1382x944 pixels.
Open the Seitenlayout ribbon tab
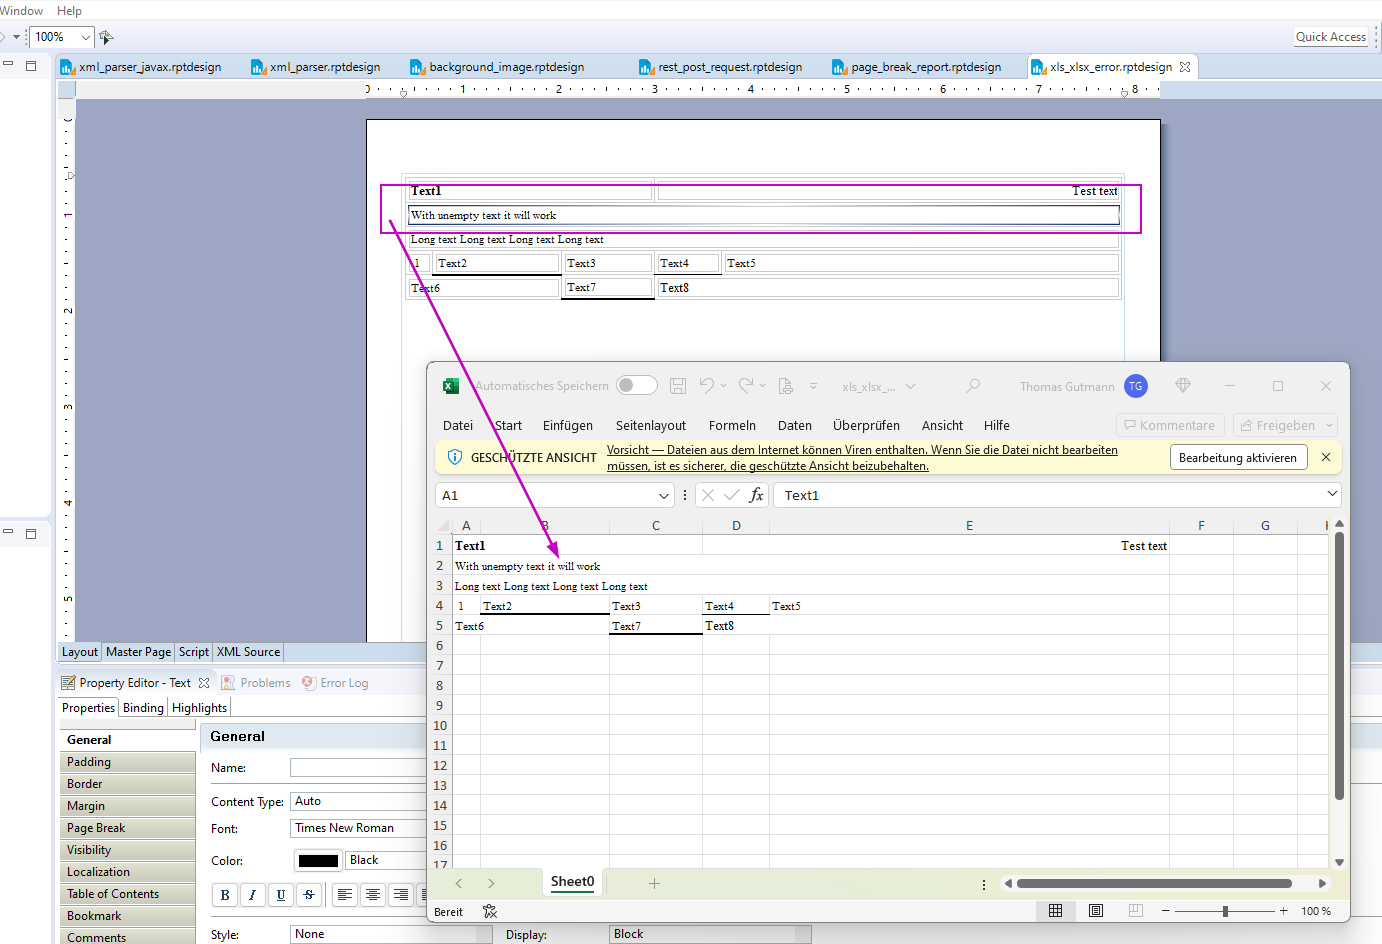[651, 425]
